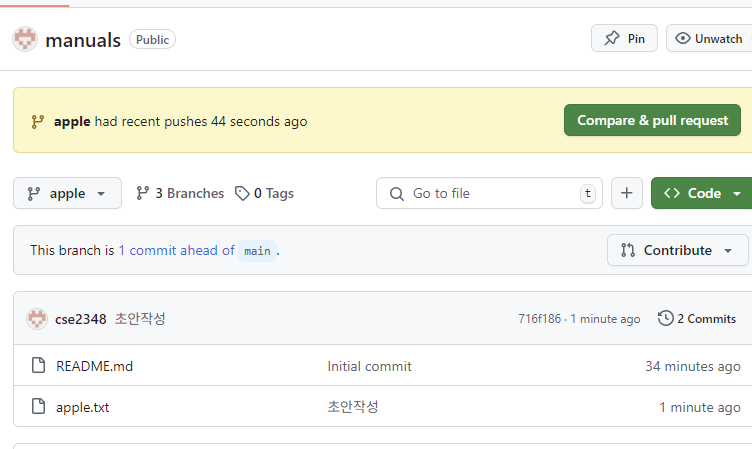Click the main branch label
The width and height of the screenshot is (752, 449).
[258, 251]
